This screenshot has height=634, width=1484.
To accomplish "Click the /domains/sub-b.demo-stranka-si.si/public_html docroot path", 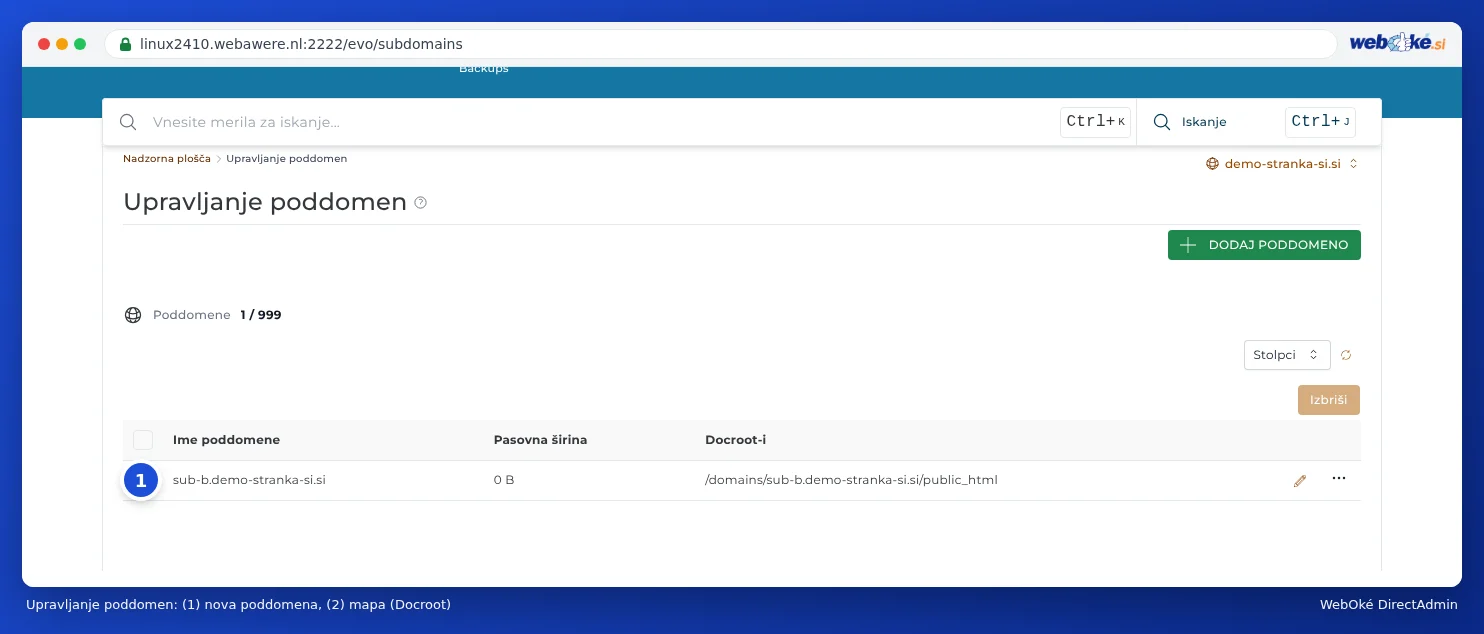I will [x=851, y=480].
